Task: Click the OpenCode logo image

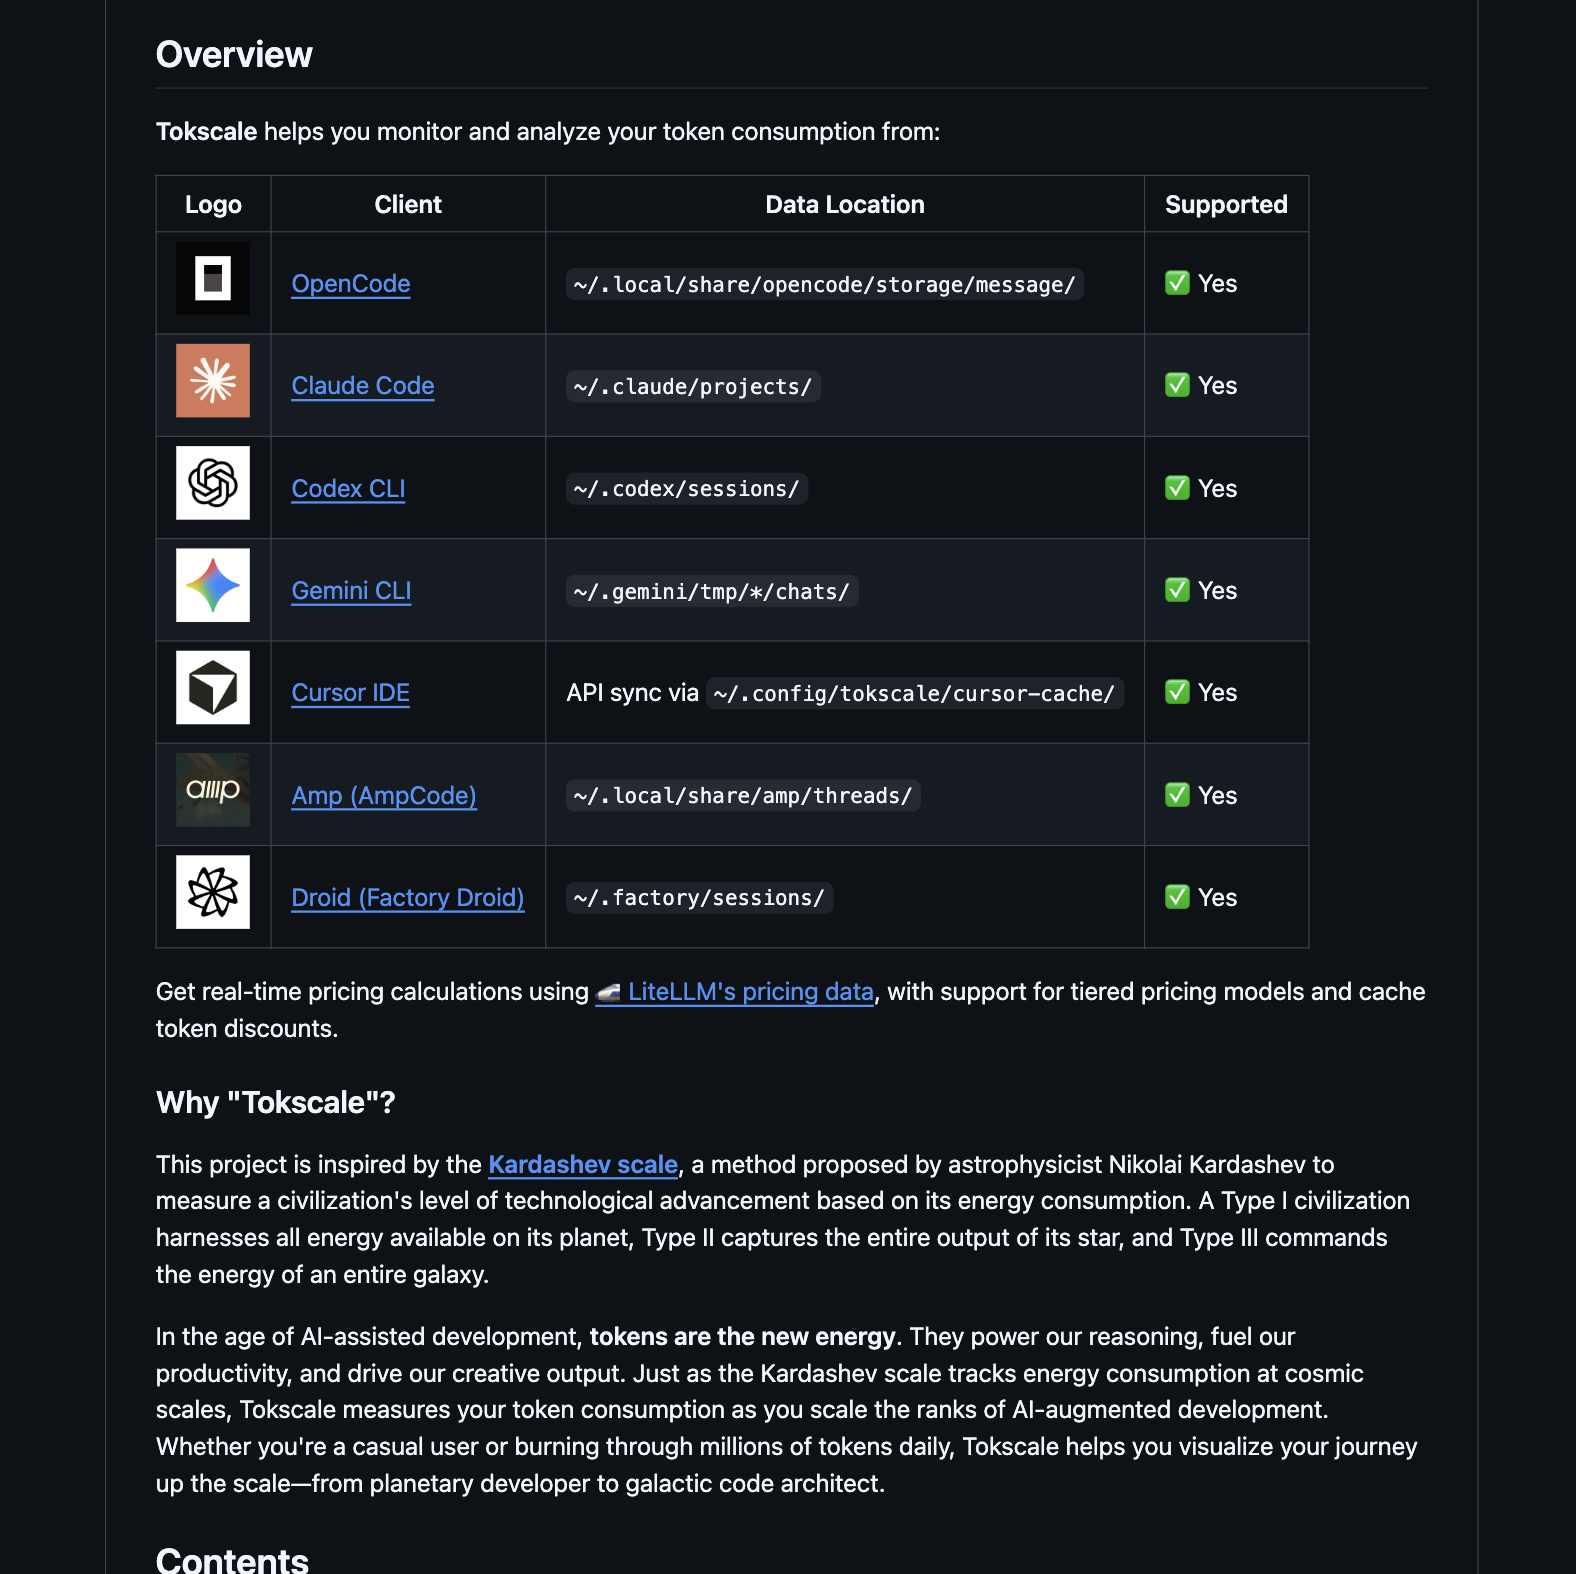Action: coord(213,278)
